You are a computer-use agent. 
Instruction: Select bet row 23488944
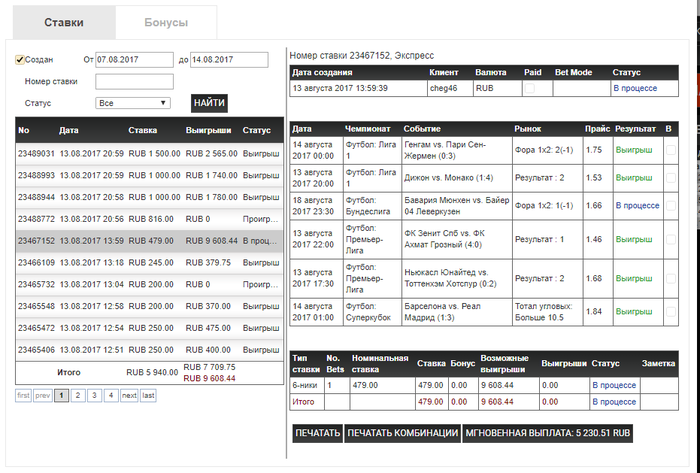(150, 198)
